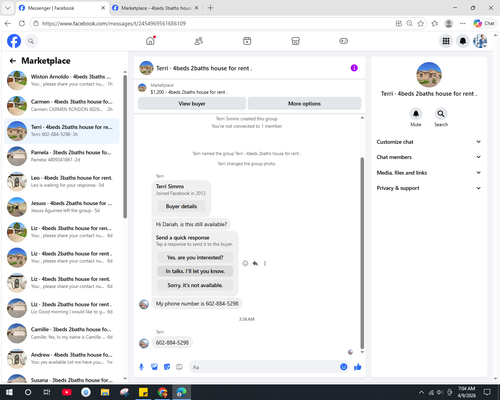Open the notifications bell in header
The image size is (500, 400).
click(463, 41)
